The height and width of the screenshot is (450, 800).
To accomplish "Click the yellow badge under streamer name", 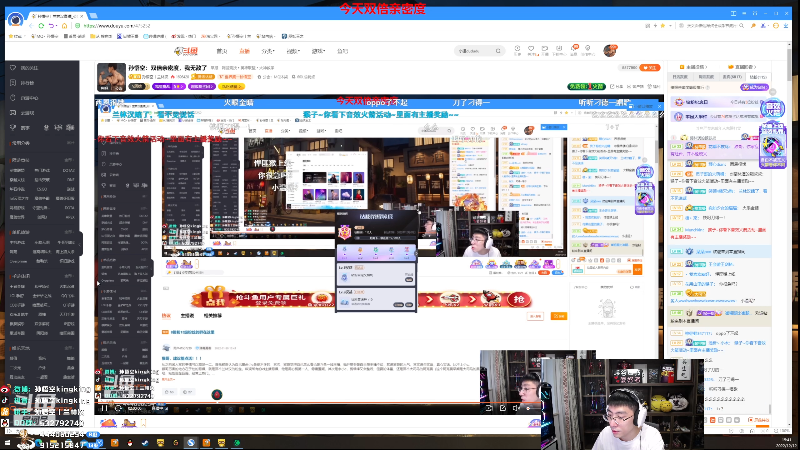I will click(x=231, y=86).
